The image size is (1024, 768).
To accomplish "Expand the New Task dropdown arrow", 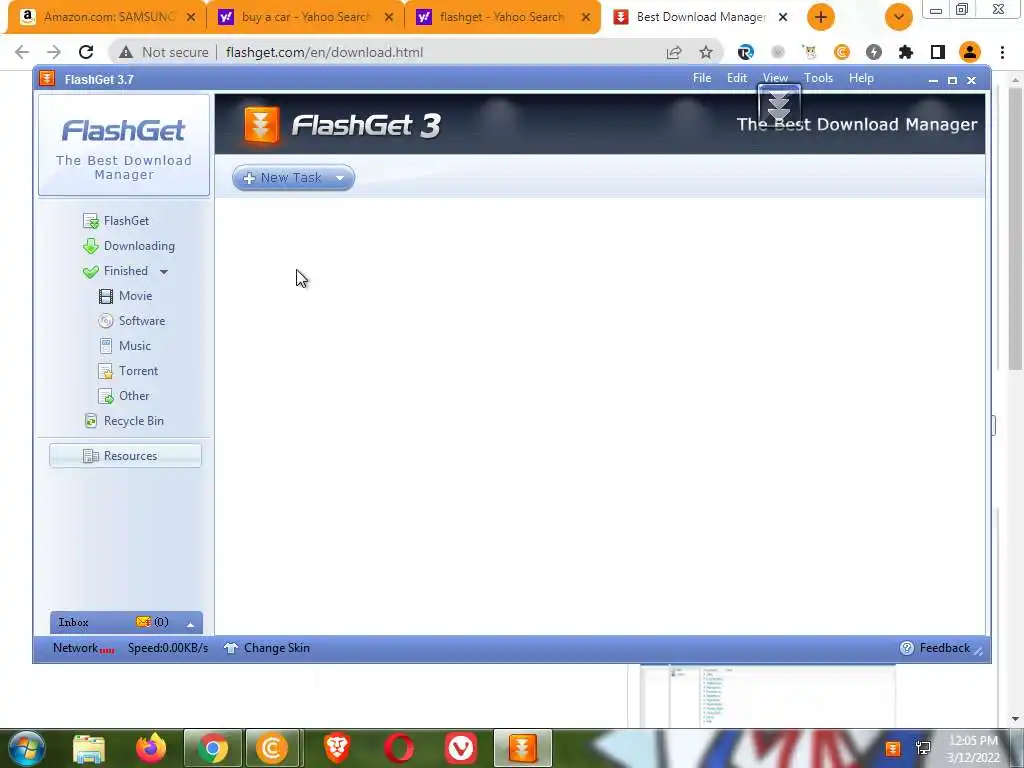I will click(340, 178).
